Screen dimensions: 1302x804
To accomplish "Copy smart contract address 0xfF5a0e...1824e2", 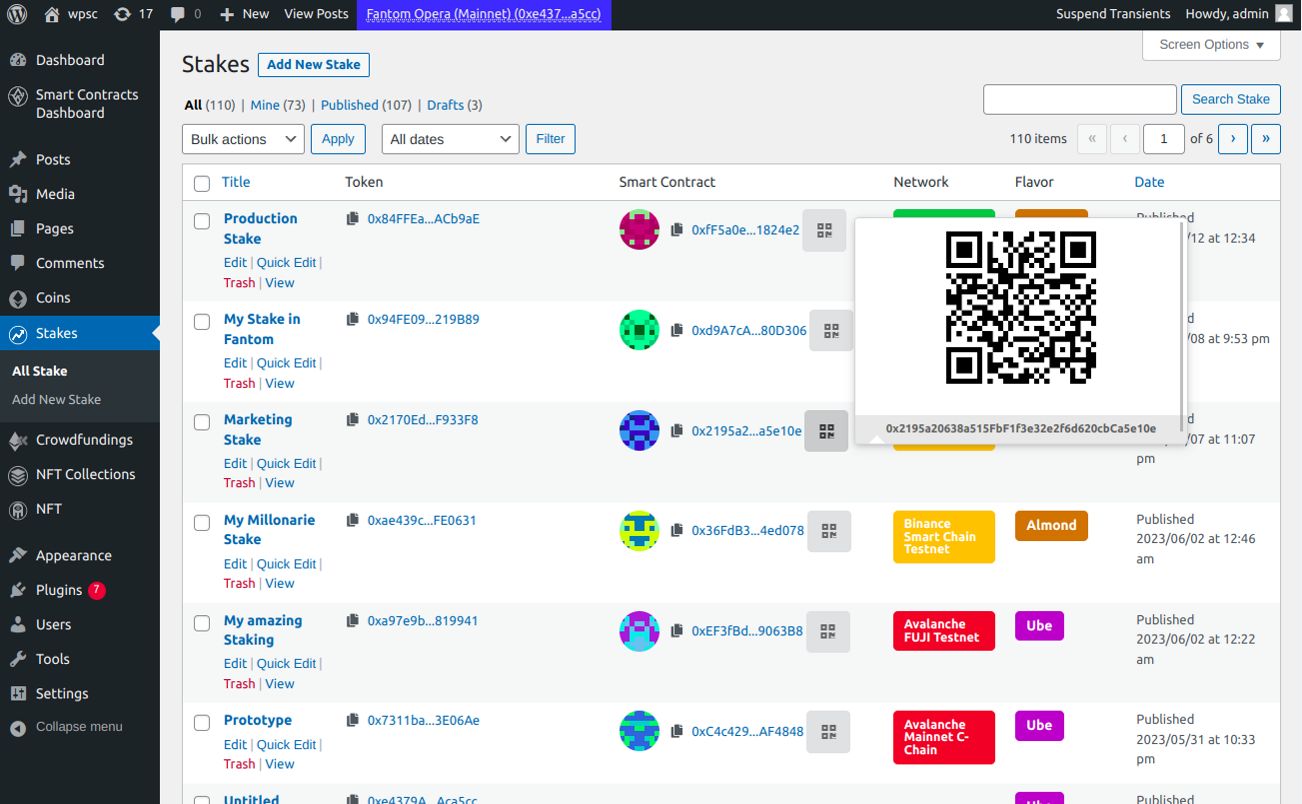I will pyautogui.click(x=677, y=230).
